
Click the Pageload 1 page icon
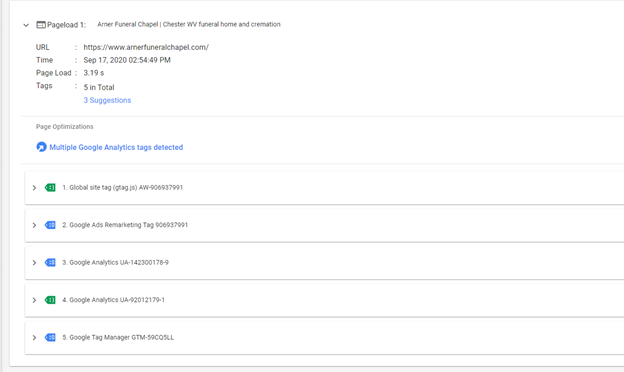(41, 25)
